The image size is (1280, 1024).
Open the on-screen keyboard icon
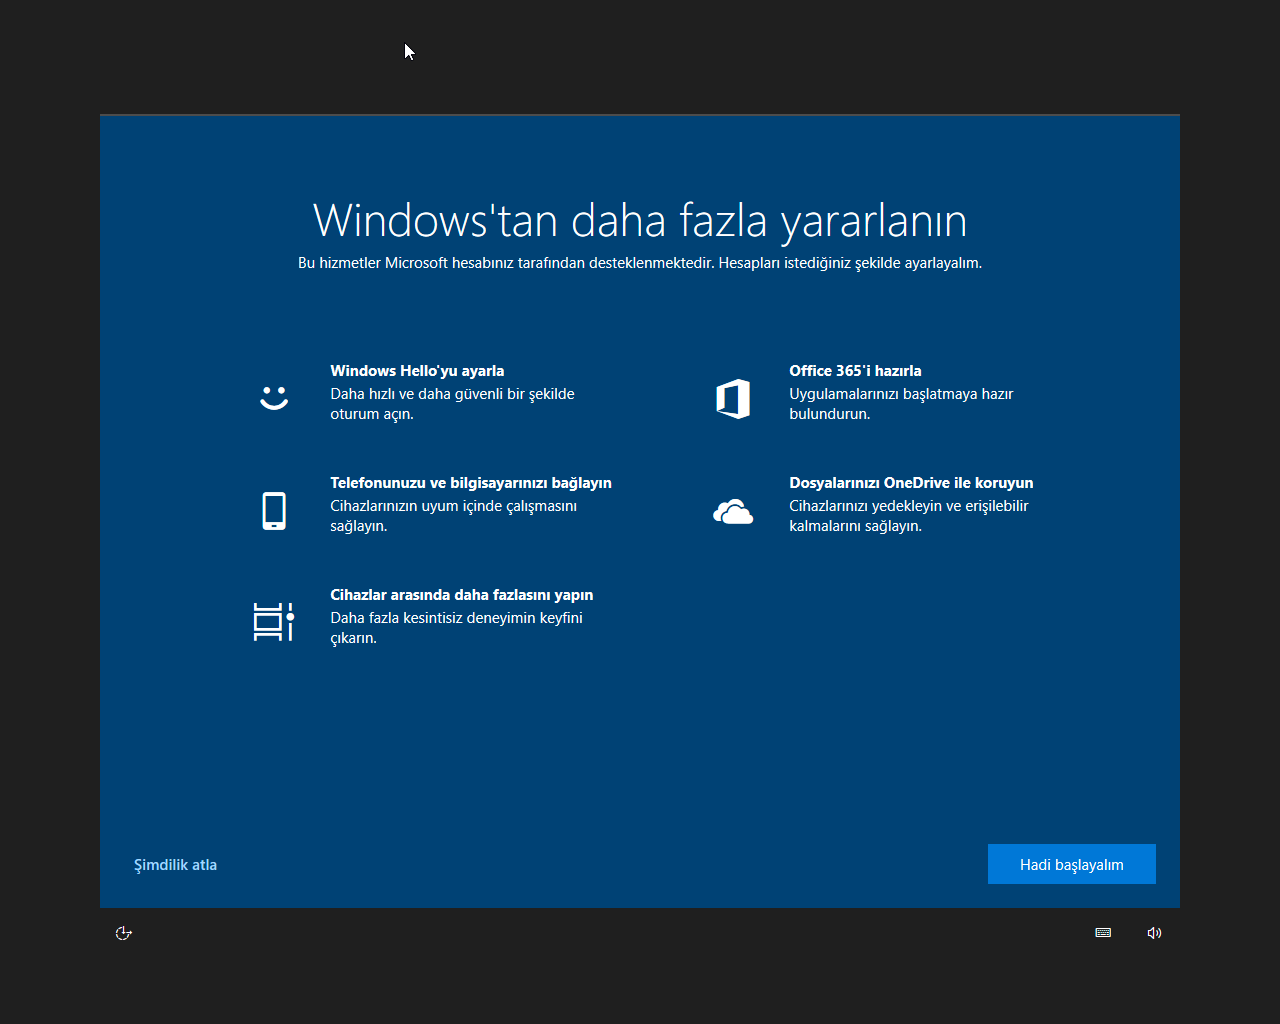[x=1103, y=933]
